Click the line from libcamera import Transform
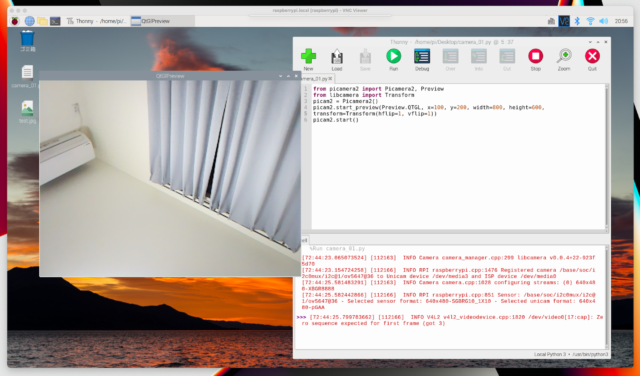Image resolution: width=640 pixels, height=376 pixels. (x=363, y=95)
